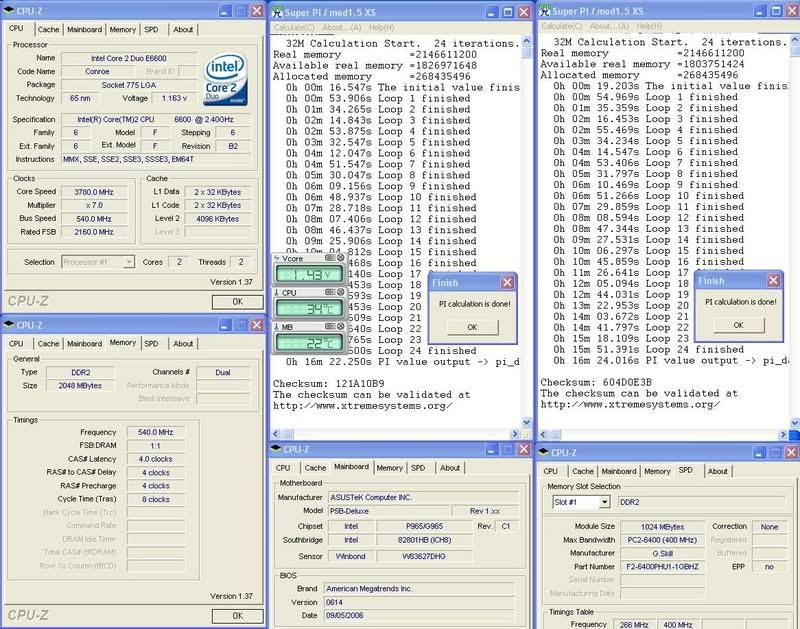Close the CPU temperature gadget with its round X icon
Screen dimensions: 800x629
tap(340, 292)
